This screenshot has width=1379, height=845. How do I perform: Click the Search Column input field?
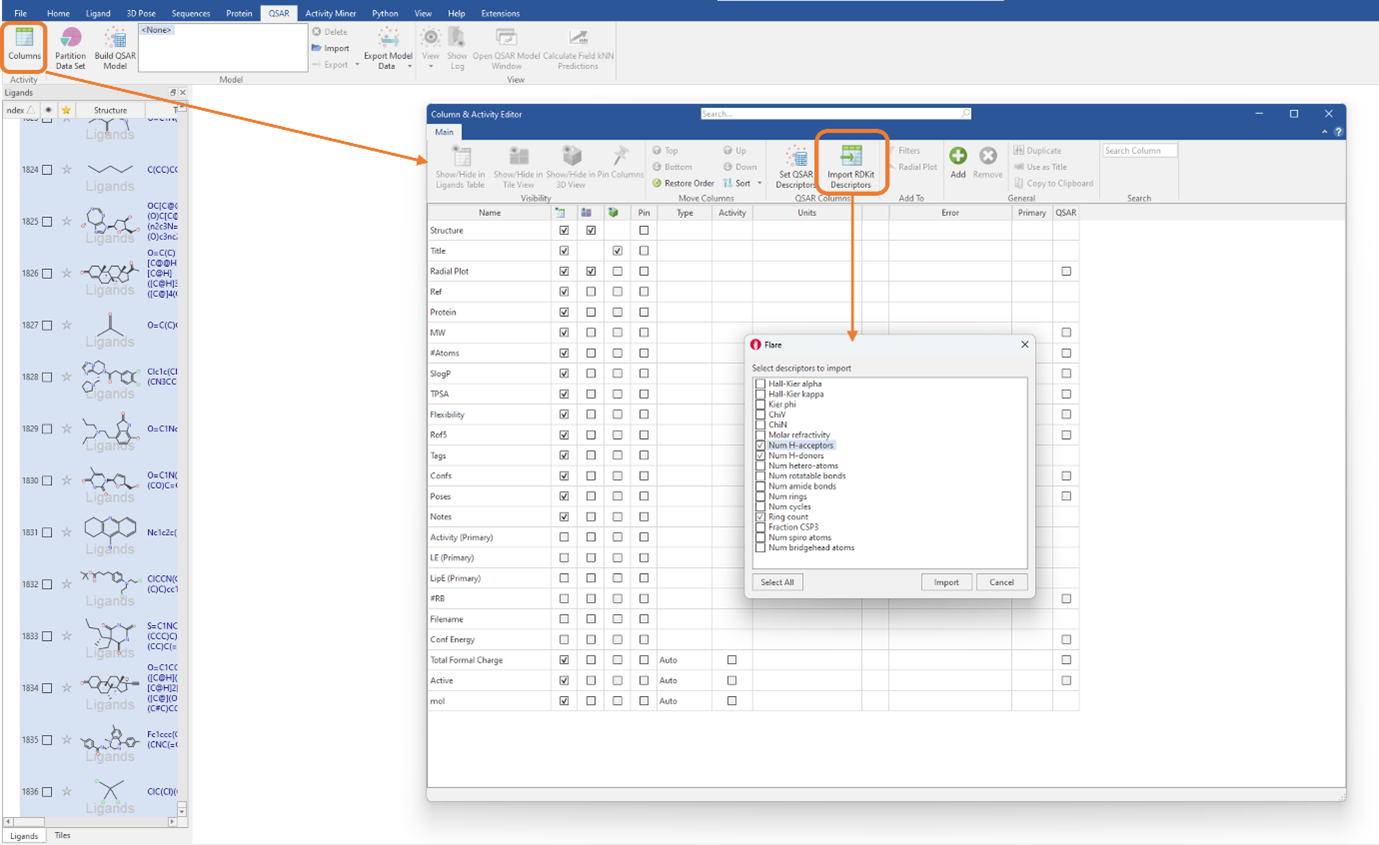click(x=1140, y=151)
